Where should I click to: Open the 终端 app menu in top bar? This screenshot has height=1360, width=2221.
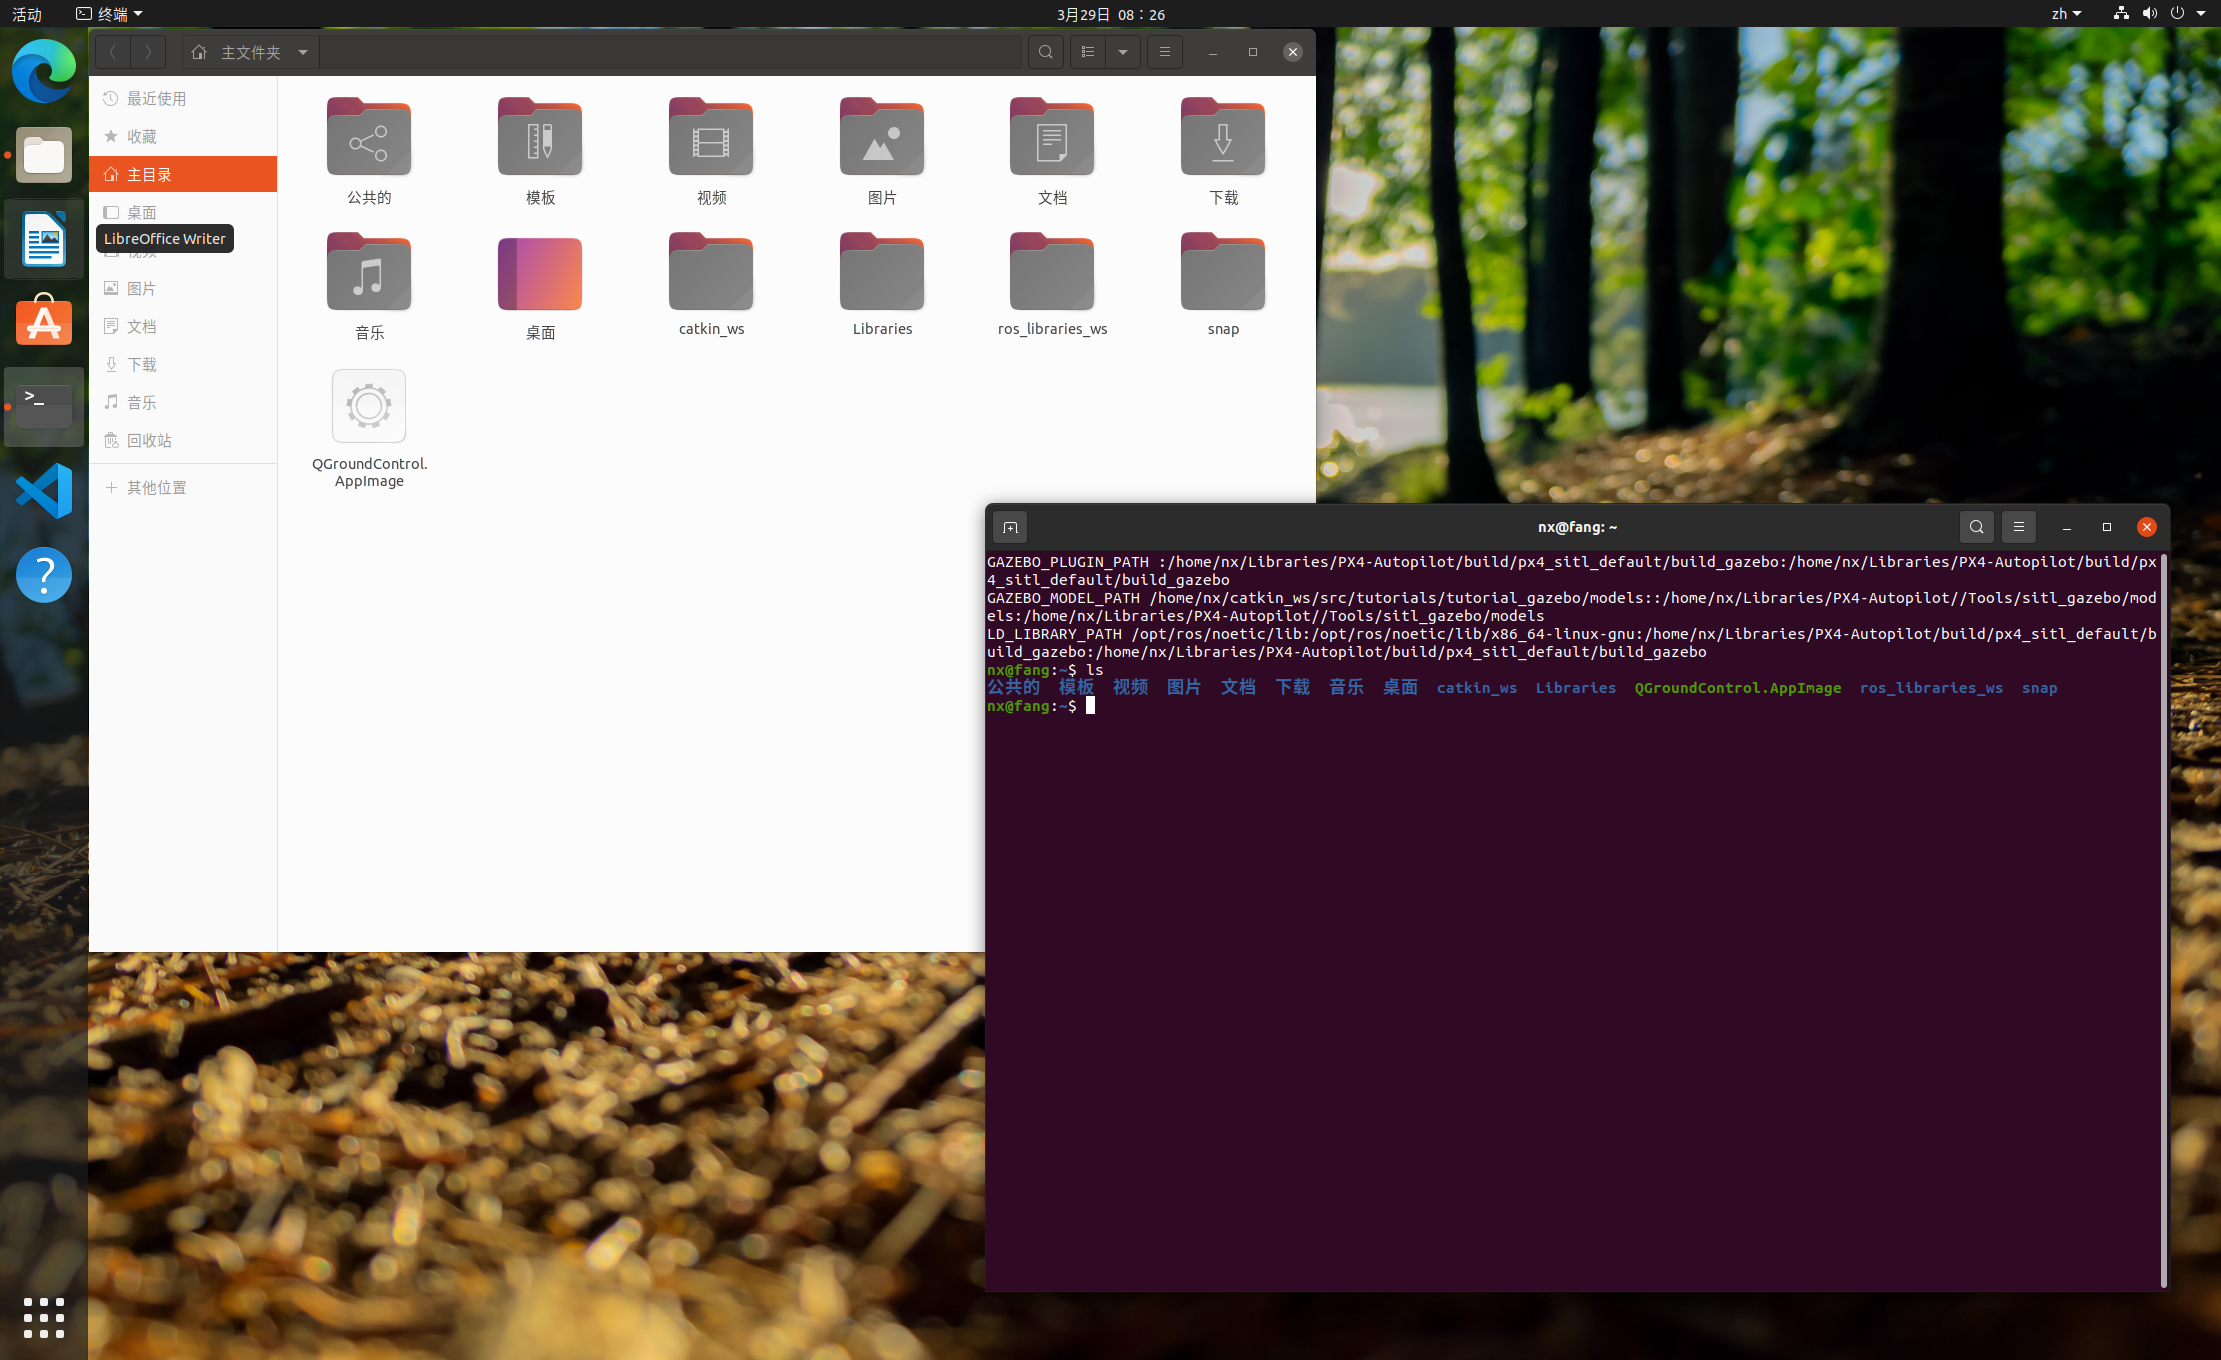[x=109, y=14]
